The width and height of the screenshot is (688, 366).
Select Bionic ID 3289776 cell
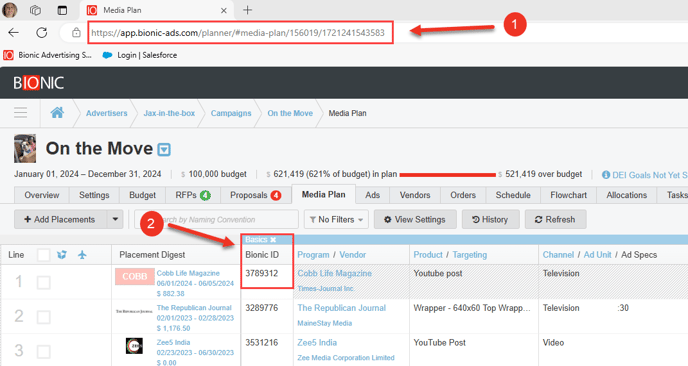(x=262, y=308)
